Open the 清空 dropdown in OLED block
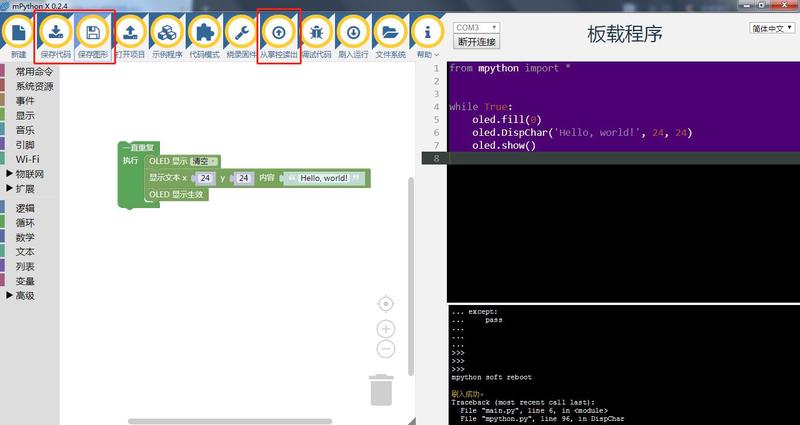The width and height of the screenshot is (800, 425). click(204, 161)
